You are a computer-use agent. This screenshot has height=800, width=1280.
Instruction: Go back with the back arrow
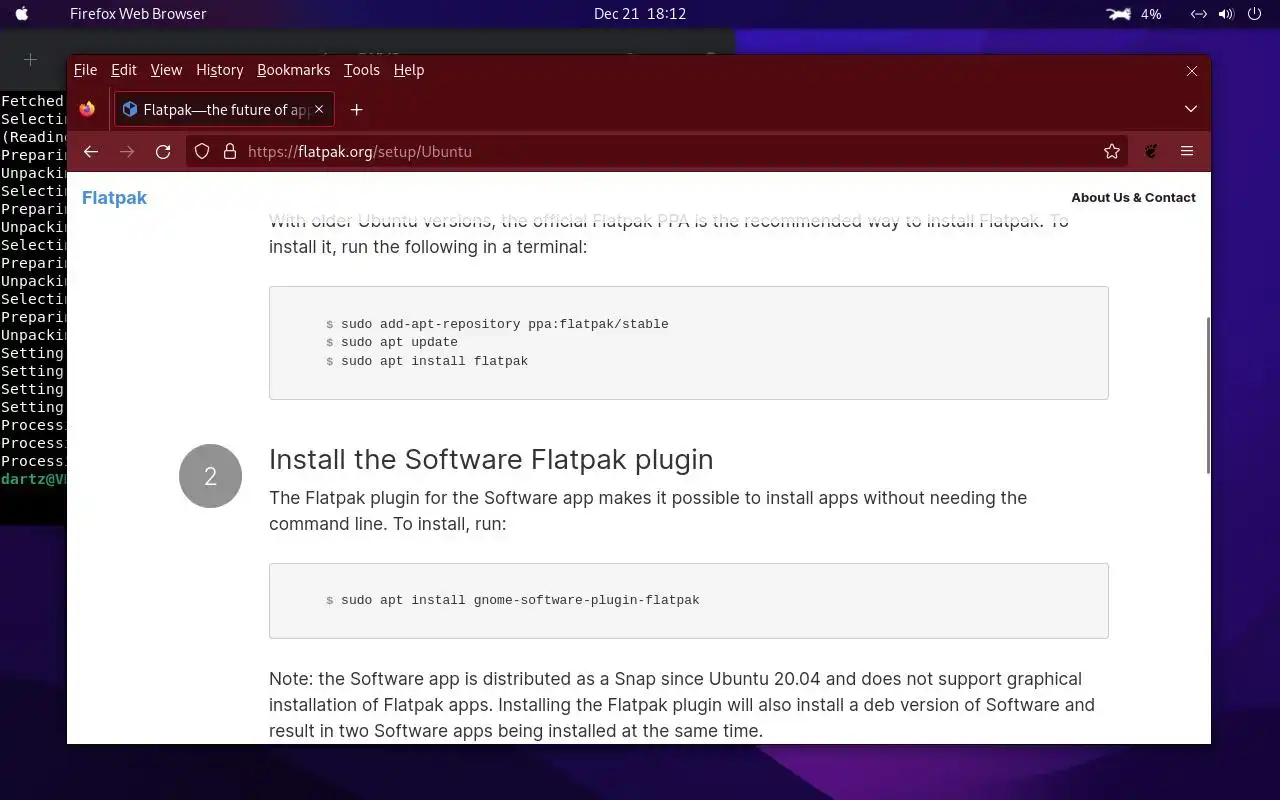click(x=91, y=151)
